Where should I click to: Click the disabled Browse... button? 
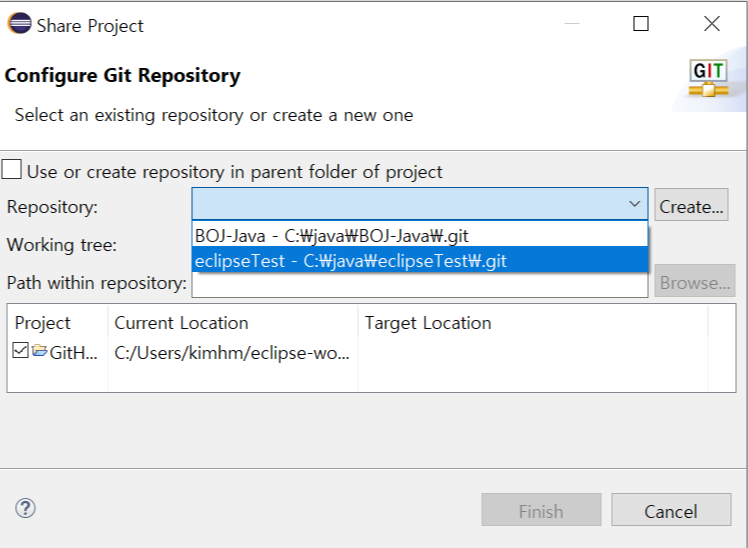[695, 281]
